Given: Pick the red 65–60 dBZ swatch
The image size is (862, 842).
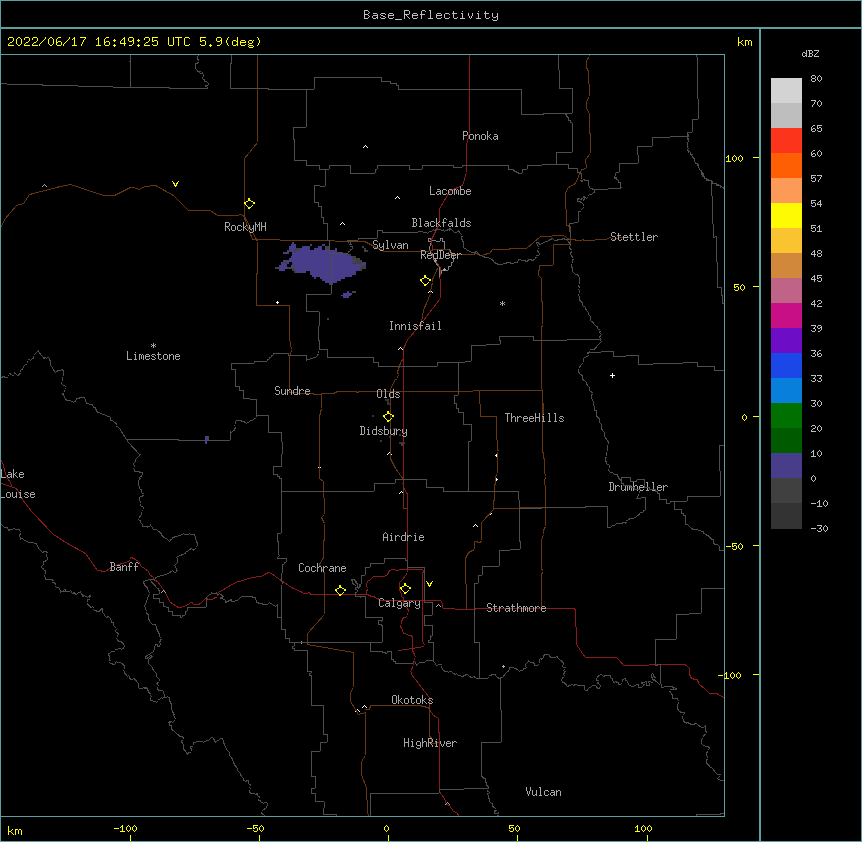Looking at the screenshot, I should click(786, 140).
